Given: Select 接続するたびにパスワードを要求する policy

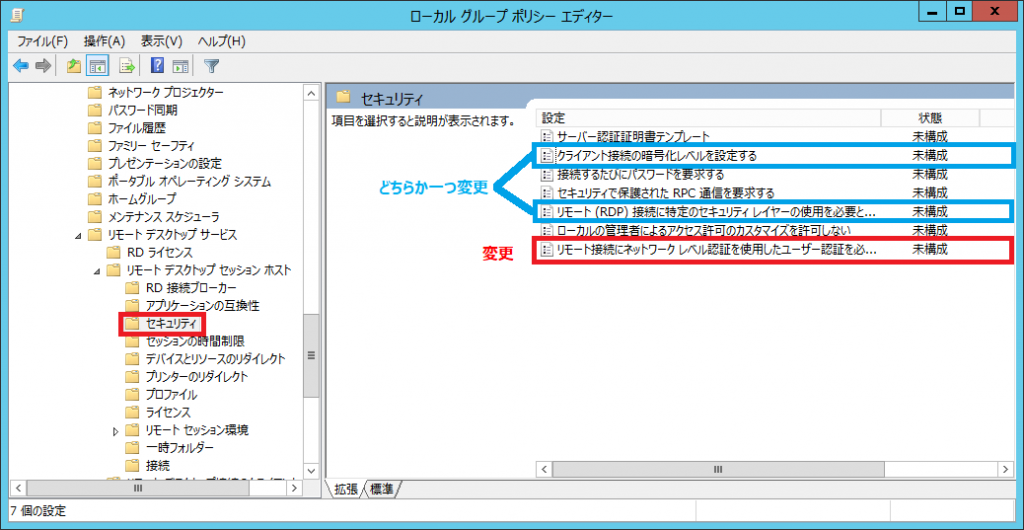Looking at the screenshot, I should tap(640, 174).
